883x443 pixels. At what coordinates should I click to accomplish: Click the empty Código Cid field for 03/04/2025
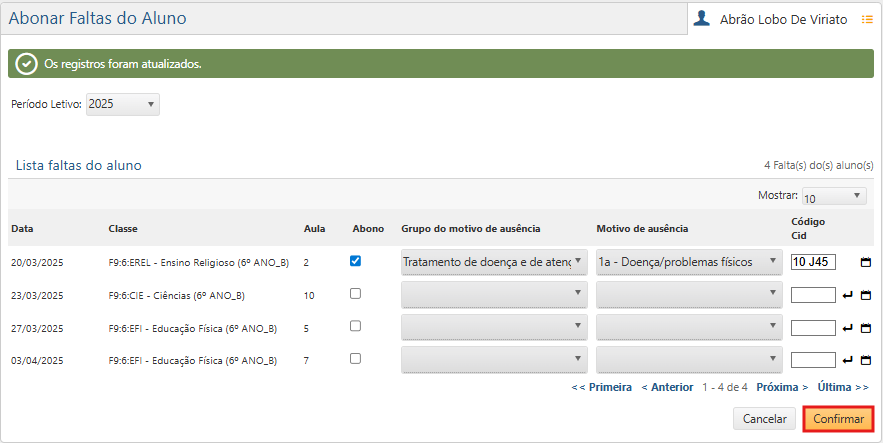pos(813,360)
